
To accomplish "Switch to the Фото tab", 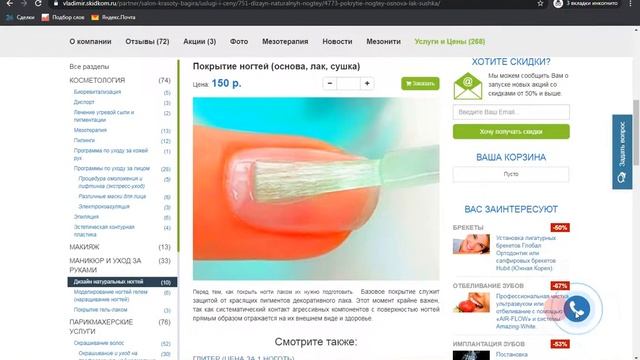I will [x=239, y=42].
